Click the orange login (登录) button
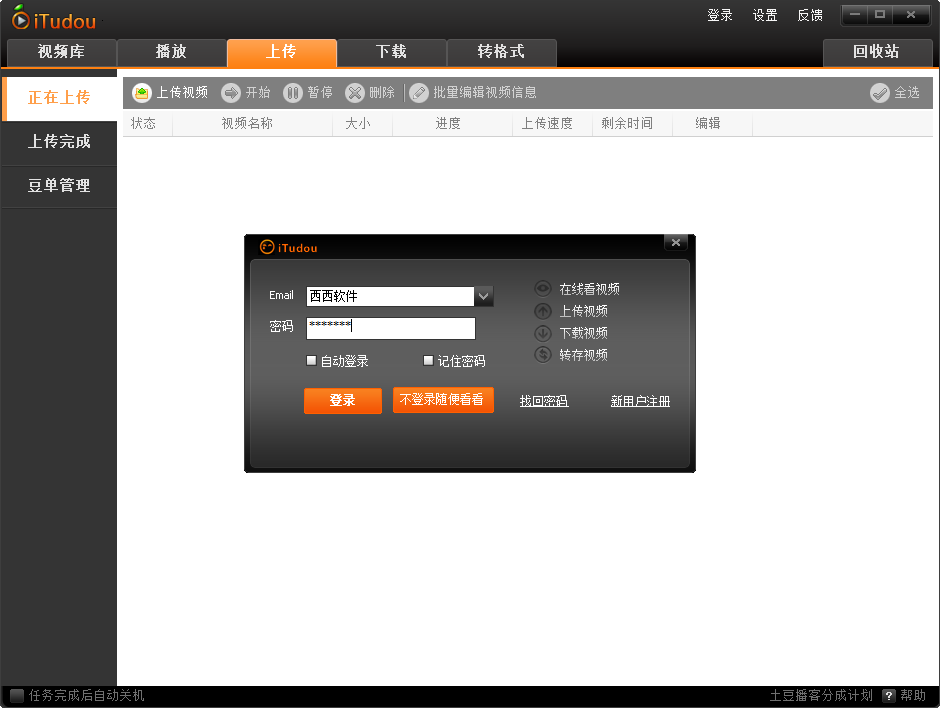This screenshot has width=940, height=708. coord(342,400)
